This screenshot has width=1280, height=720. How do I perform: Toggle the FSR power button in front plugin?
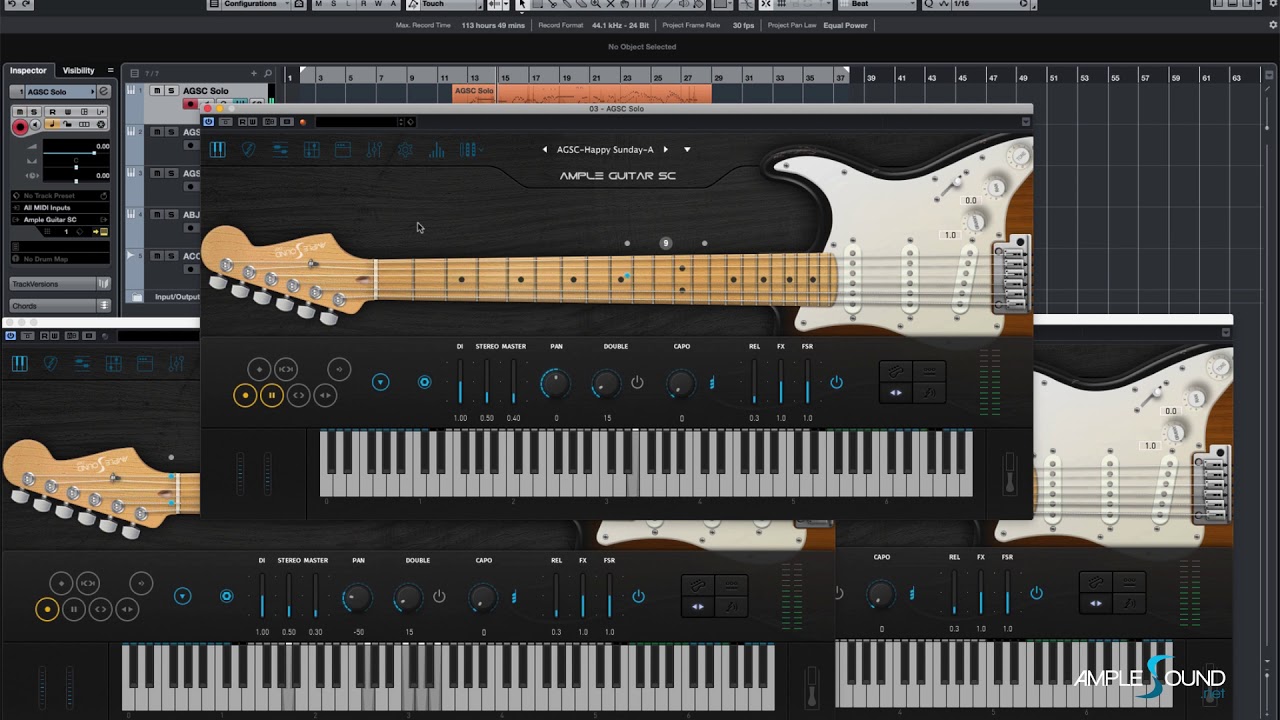click(836, 383)
